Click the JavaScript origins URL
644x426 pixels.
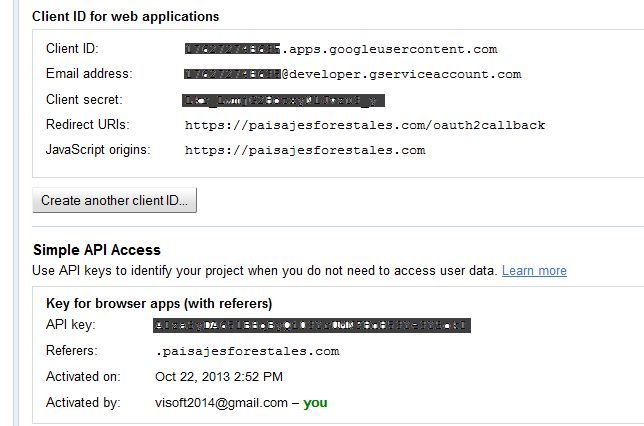point(305,150)
